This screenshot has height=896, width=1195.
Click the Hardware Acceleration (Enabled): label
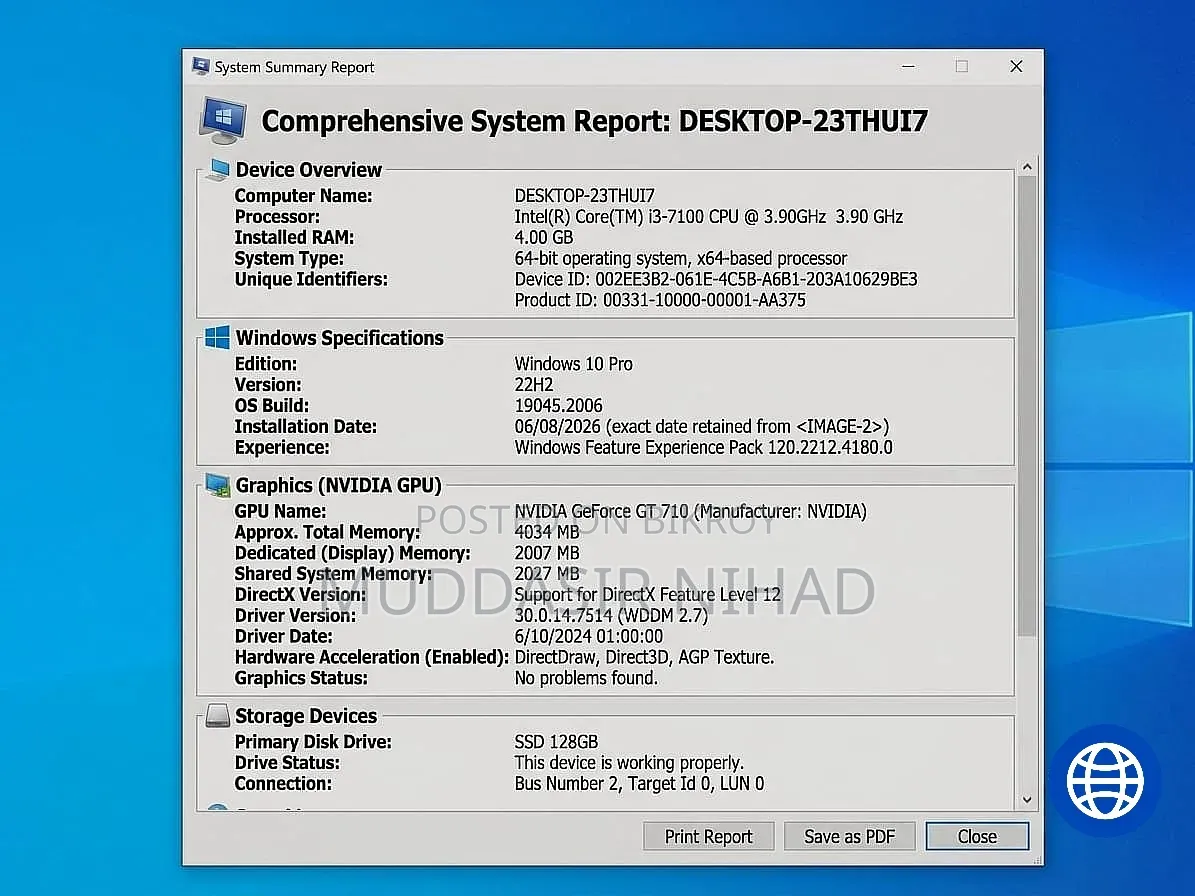click(x=372, y=658)
